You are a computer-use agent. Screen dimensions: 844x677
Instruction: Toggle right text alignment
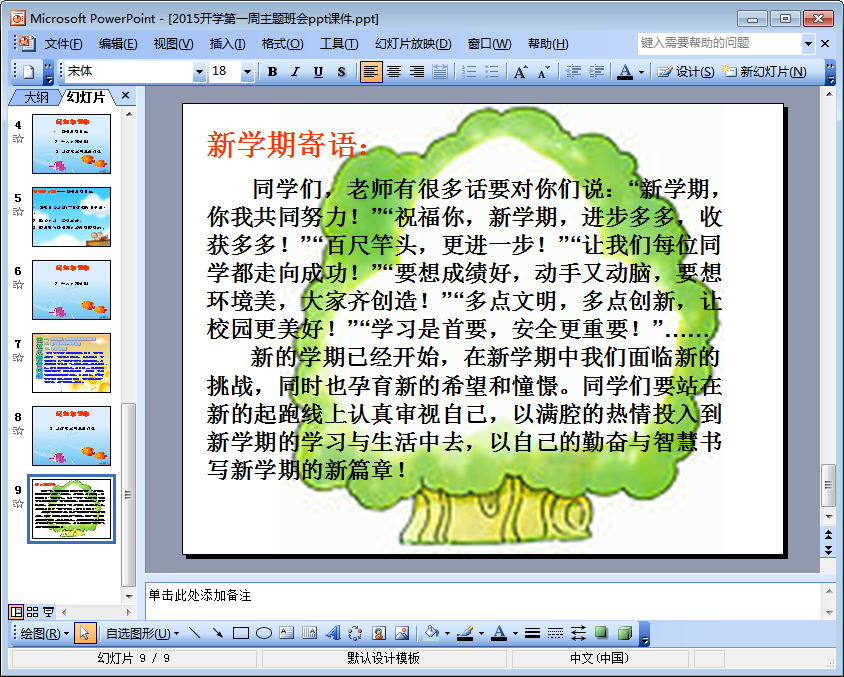click(417, 72)
